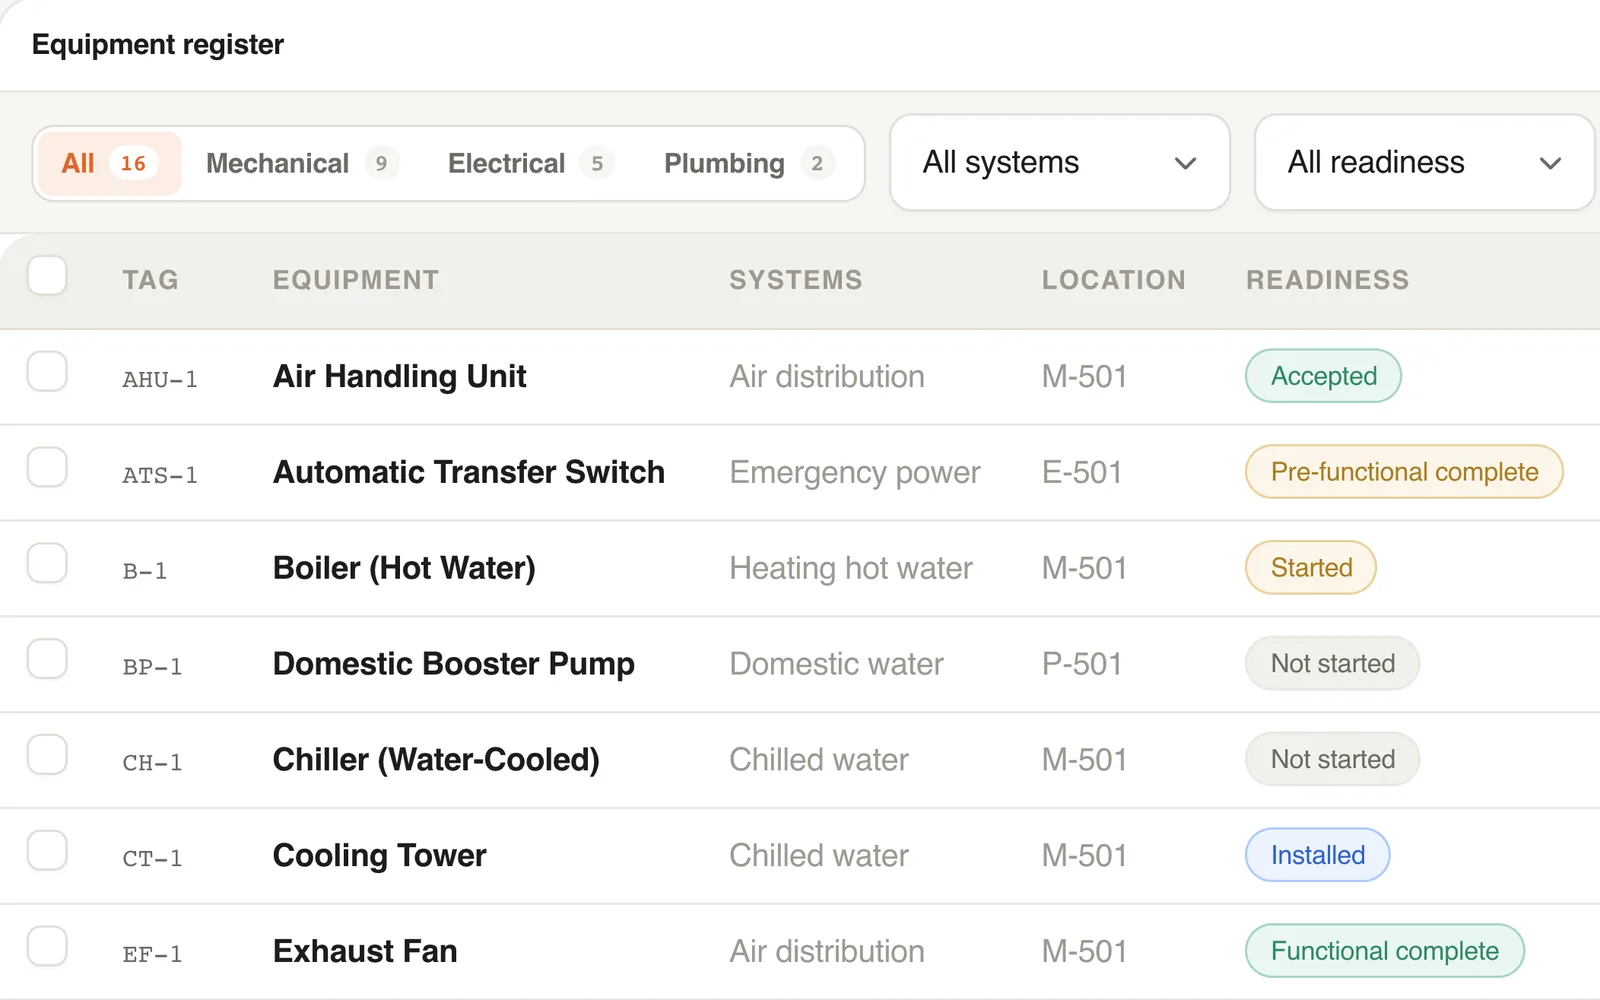1600x1000 pixels.
Task: Filter by the Mechanical tab
Action: 302,163
